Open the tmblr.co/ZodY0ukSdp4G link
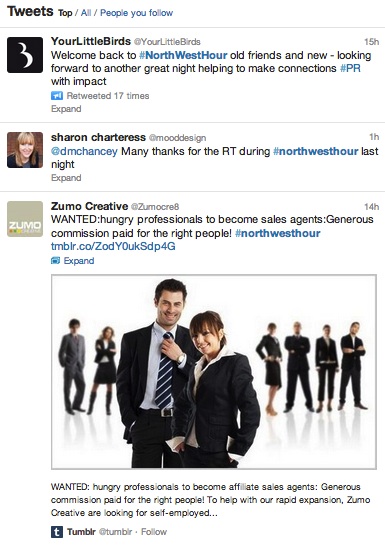Image resolution: width=385 pixels, height=551 pixels. point(113,246)
